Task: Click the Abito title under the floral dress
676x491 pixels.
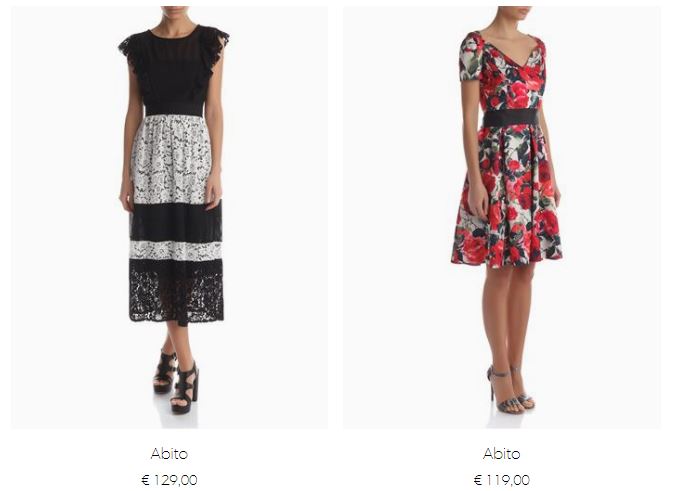Action: (501, 453)
